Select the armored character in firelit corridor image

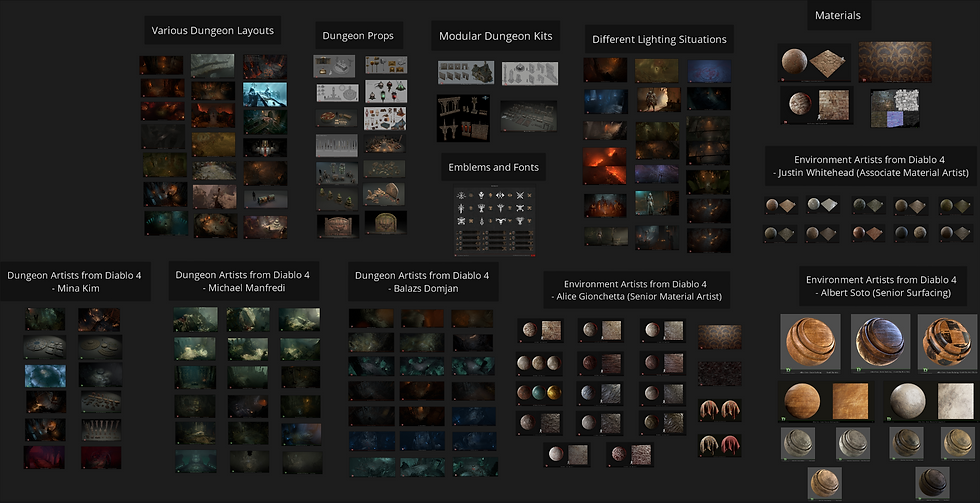coord(658,99)
